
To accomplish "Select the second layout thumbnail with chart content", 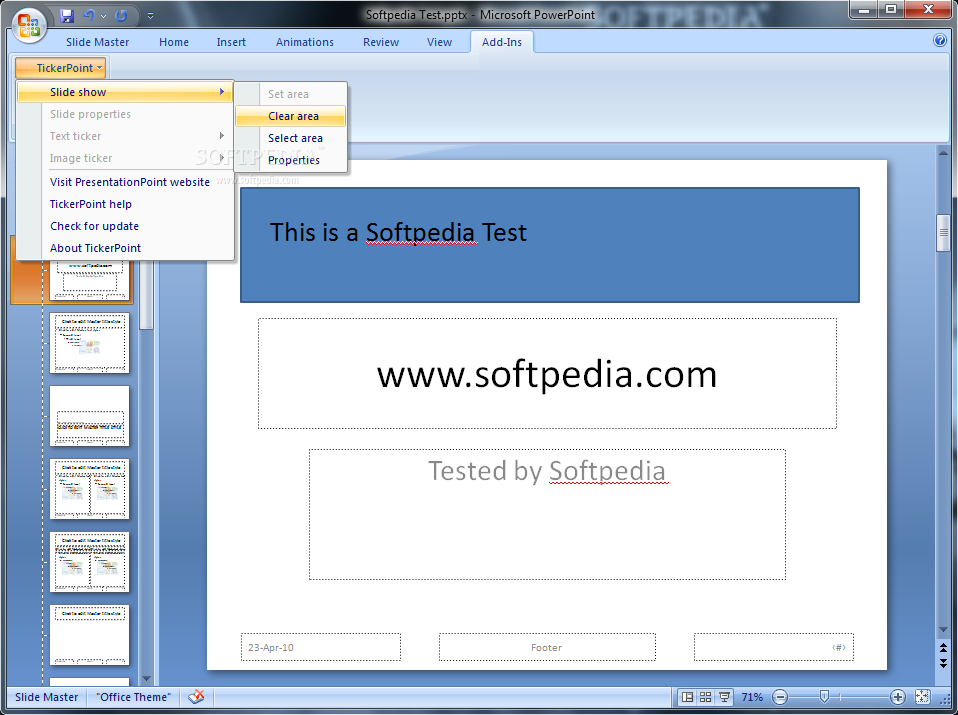I will [x=89, y=343].
